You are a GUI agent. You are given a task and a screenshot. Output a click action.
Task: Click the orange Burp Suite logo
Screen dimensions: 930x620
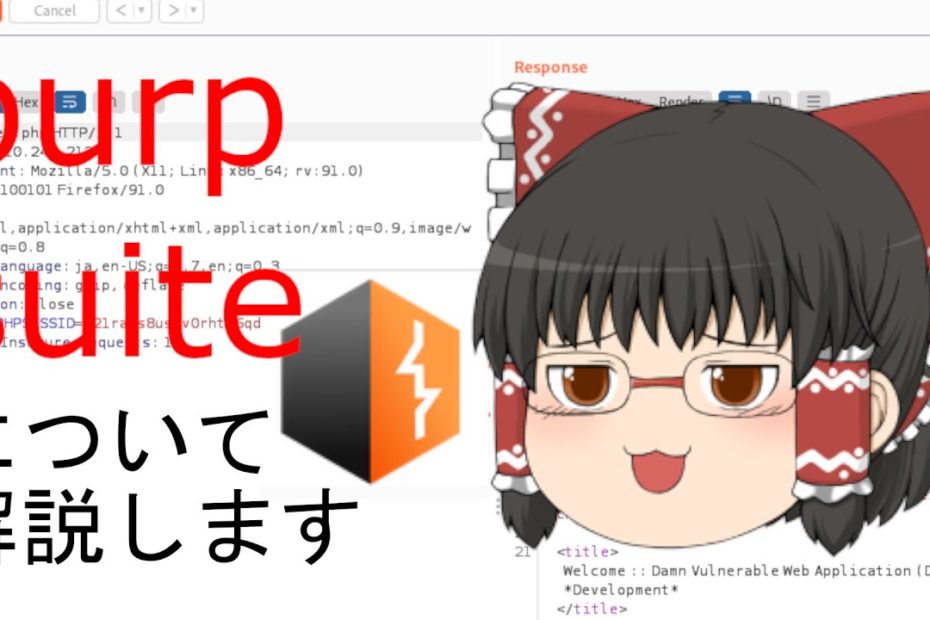coord(370,380)
